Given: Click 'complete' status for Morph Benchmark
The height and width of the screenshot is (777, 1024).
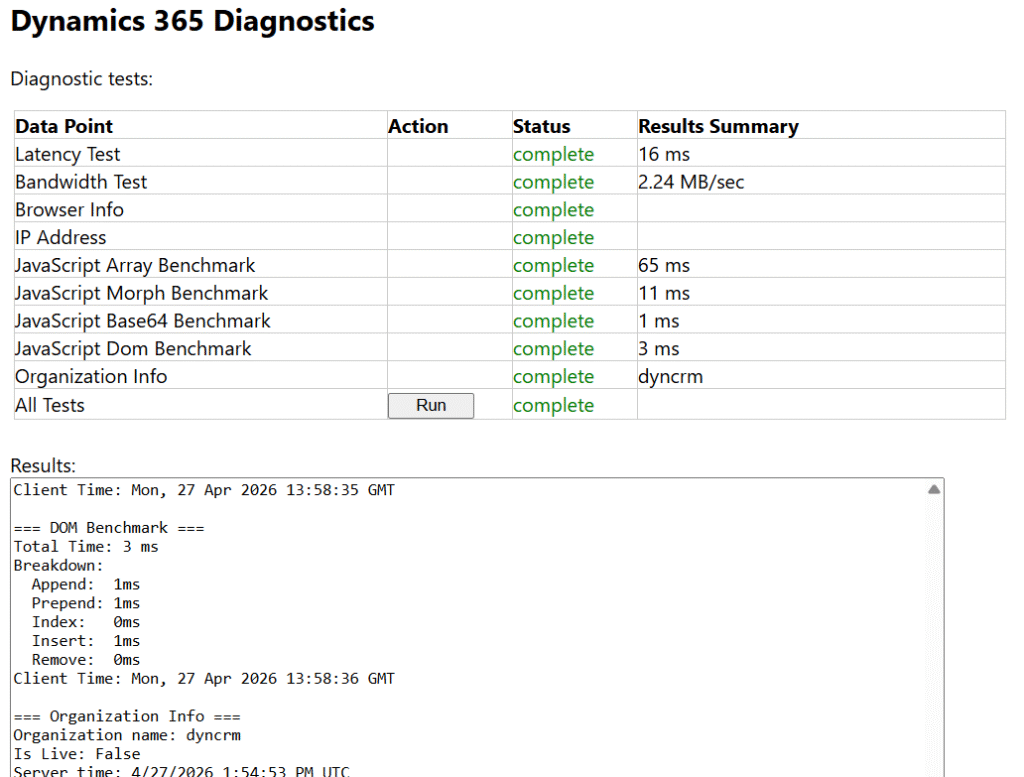Looking at the screenshot, I should 553,294.
